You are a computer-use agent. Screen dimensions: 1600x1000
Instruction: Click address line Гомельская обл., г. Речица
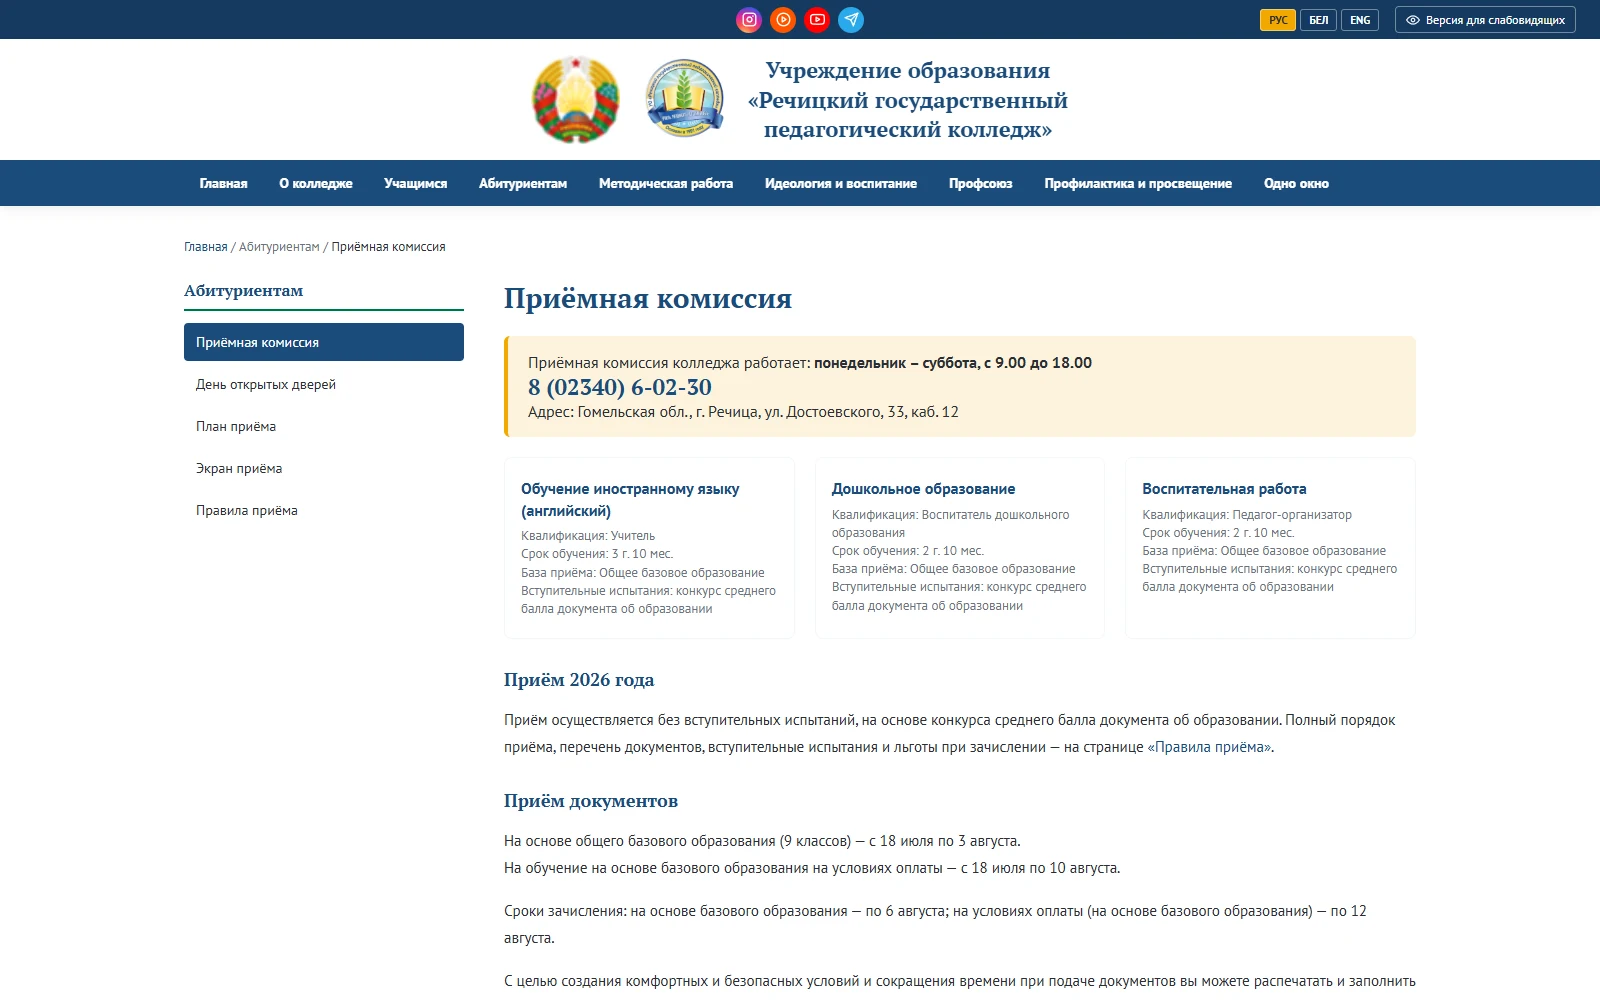[743, 412]
